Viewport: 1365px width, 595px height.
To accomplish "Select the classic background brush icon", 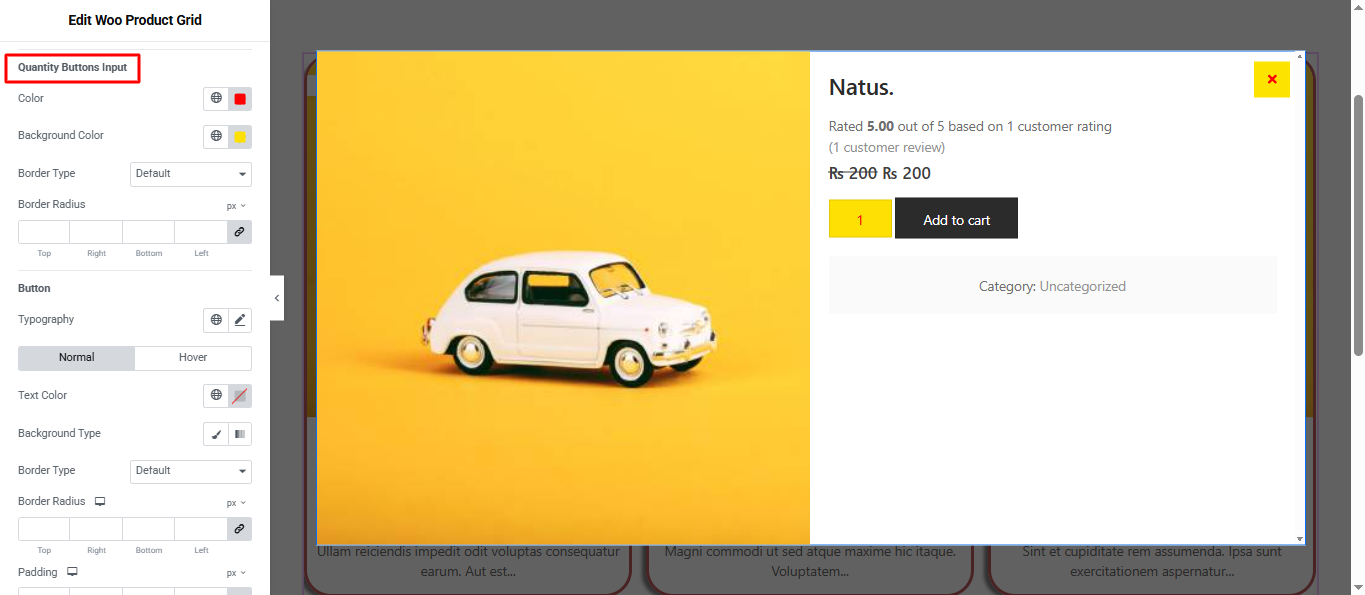I will click(x=216, y=434).
